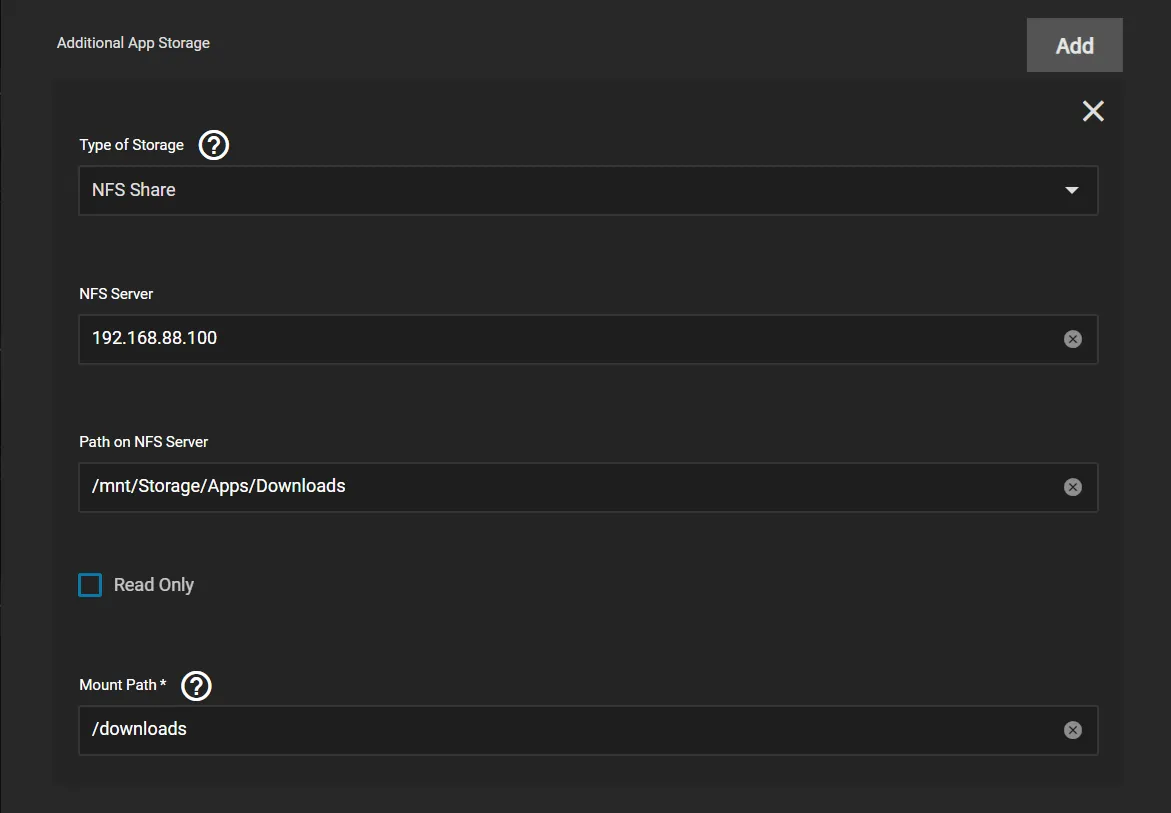The height and width of the screenshot is (813, 1171).
Task: Show help for Mount Path
Action: pos(197,686)
